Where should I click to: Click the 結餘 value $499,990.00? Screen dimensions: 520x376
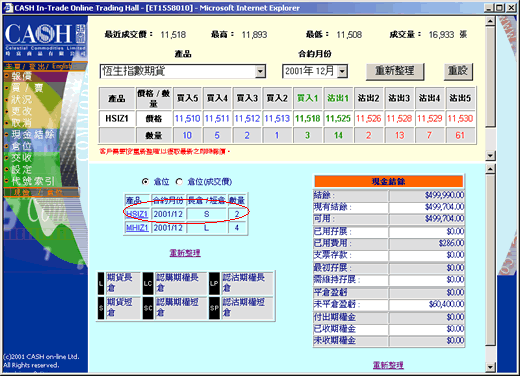tap(444, 195)
